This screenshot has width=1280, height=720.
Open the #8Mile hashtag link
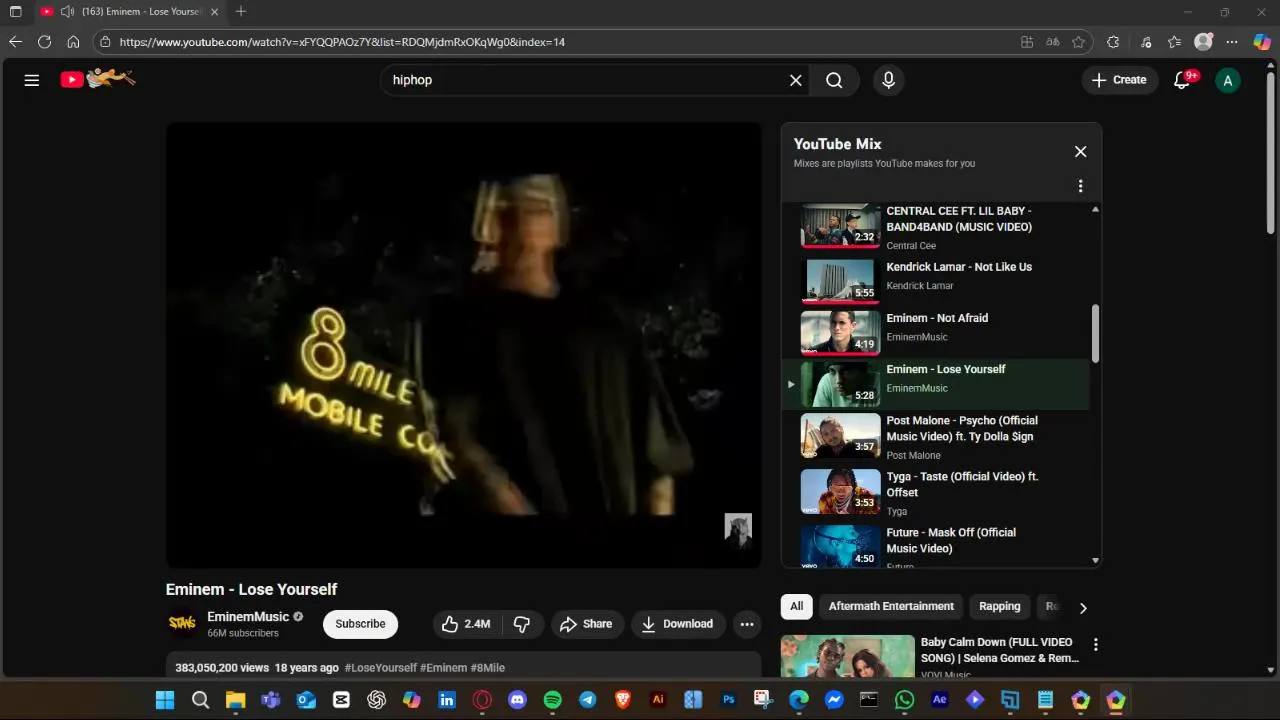coord(487,668)
